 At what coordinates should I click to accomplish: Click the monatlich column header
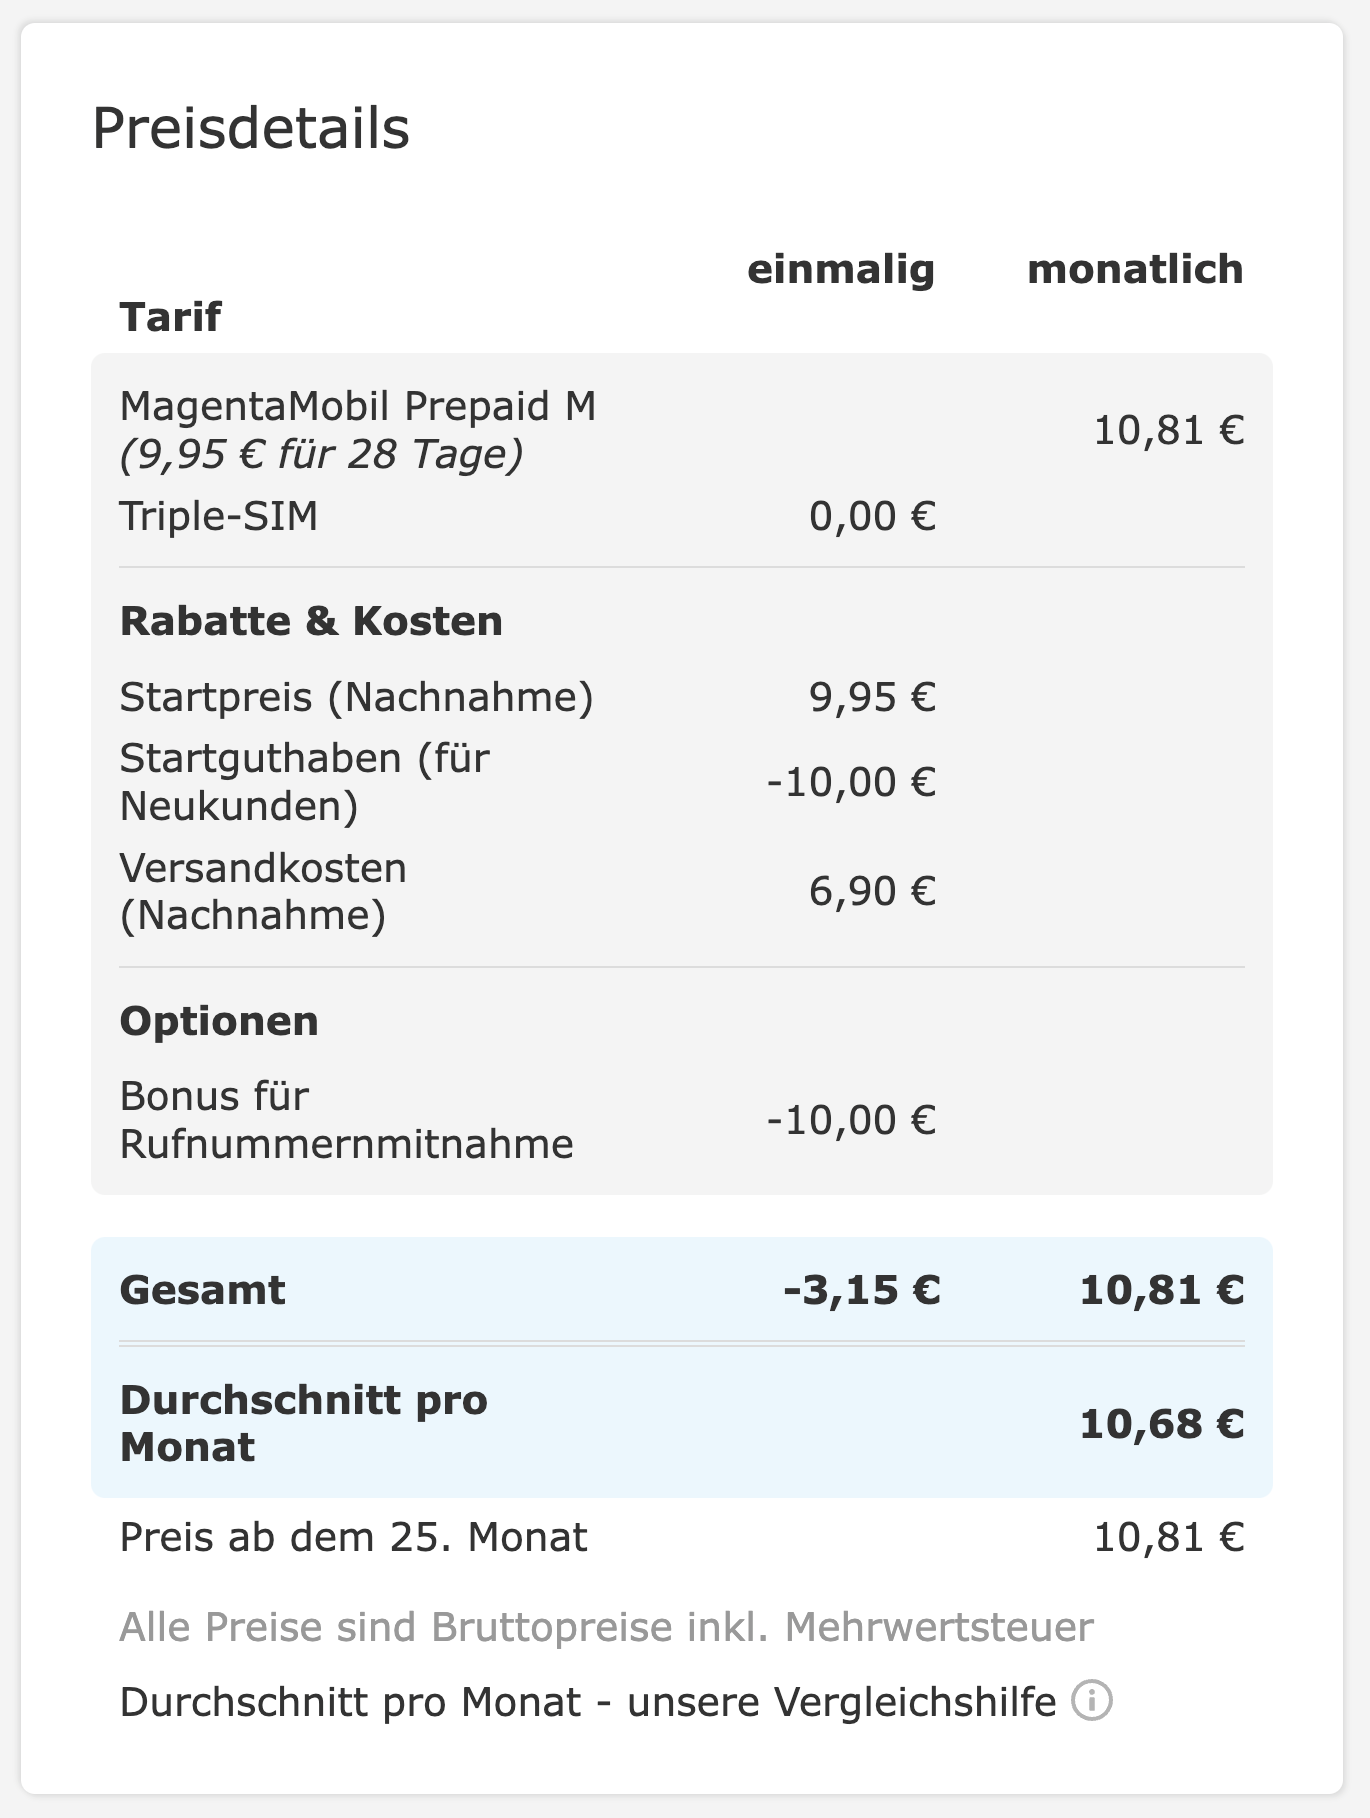(1136, 269)
